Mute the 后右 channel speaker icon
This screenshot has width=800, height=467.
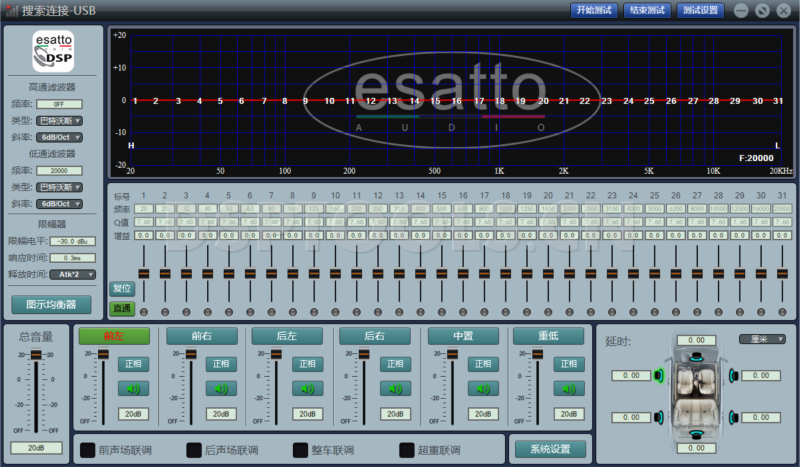click(395, 389)
